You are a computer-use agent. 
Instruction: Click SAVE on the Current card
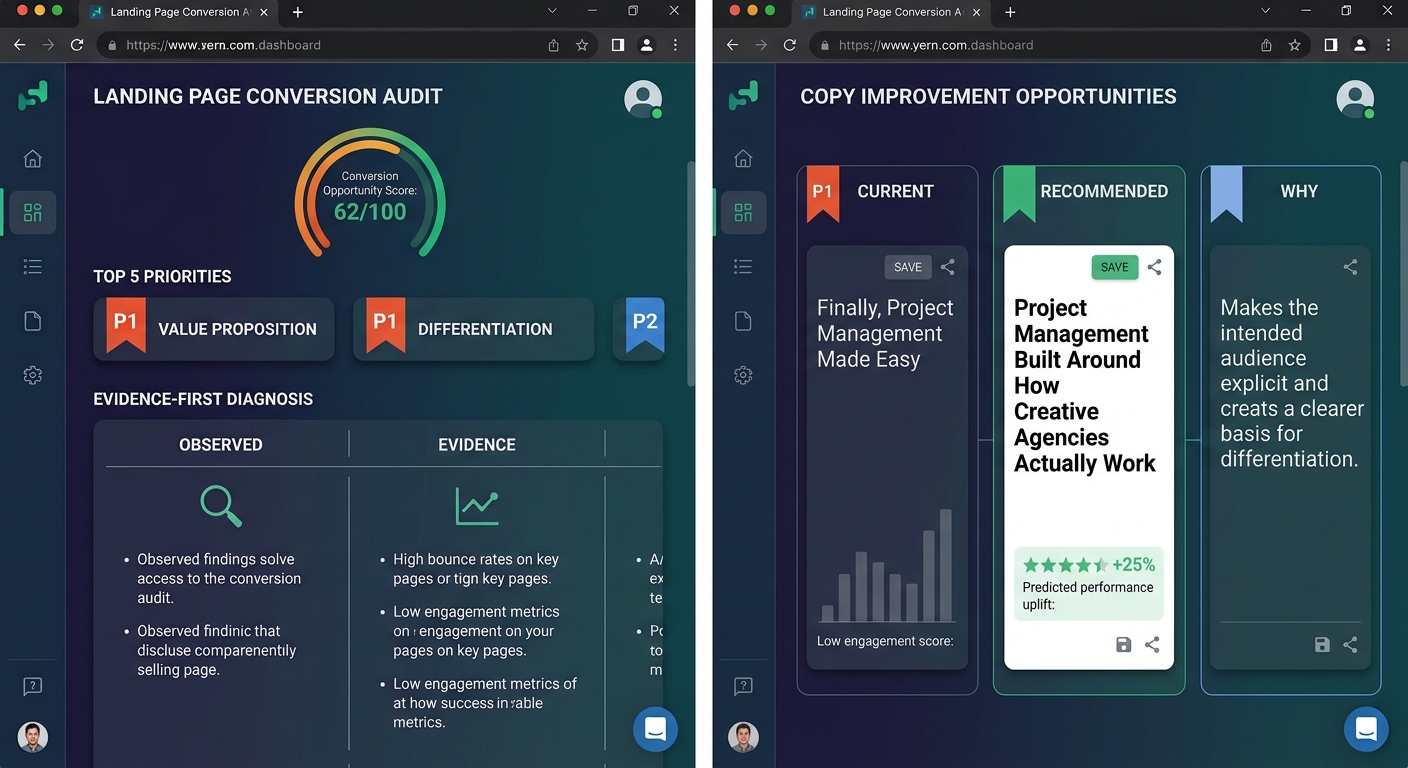908,267
